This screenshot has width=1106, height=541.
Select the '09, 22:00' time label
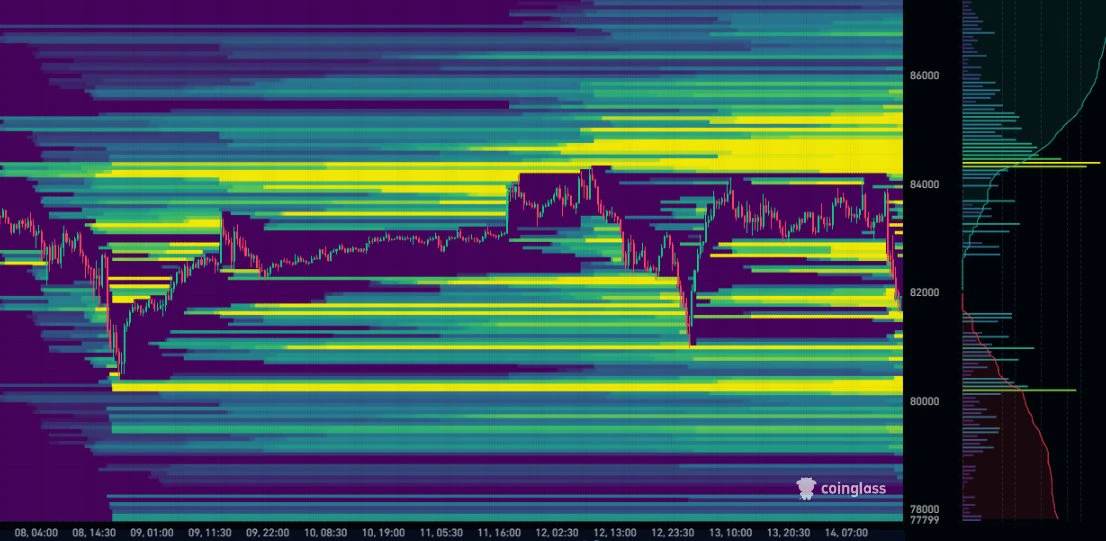tap(268, 533)
